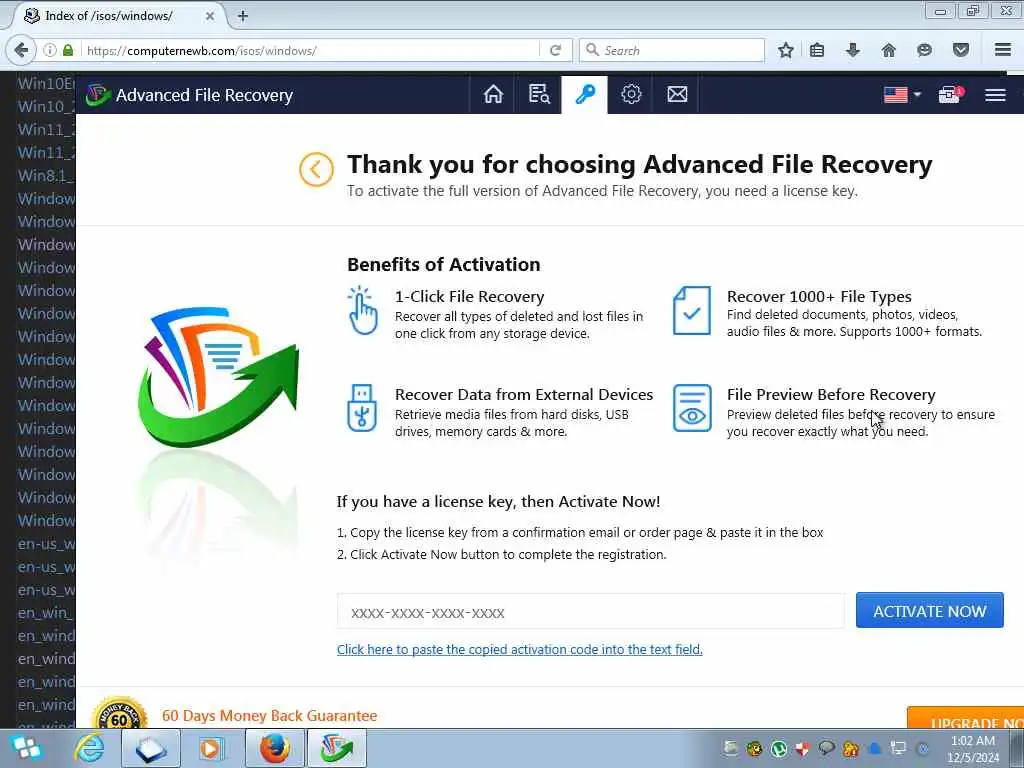This screenshot has width=1024, height=768.
Task: Switch to Firefox in the taskbar
Action: point(274,748)
